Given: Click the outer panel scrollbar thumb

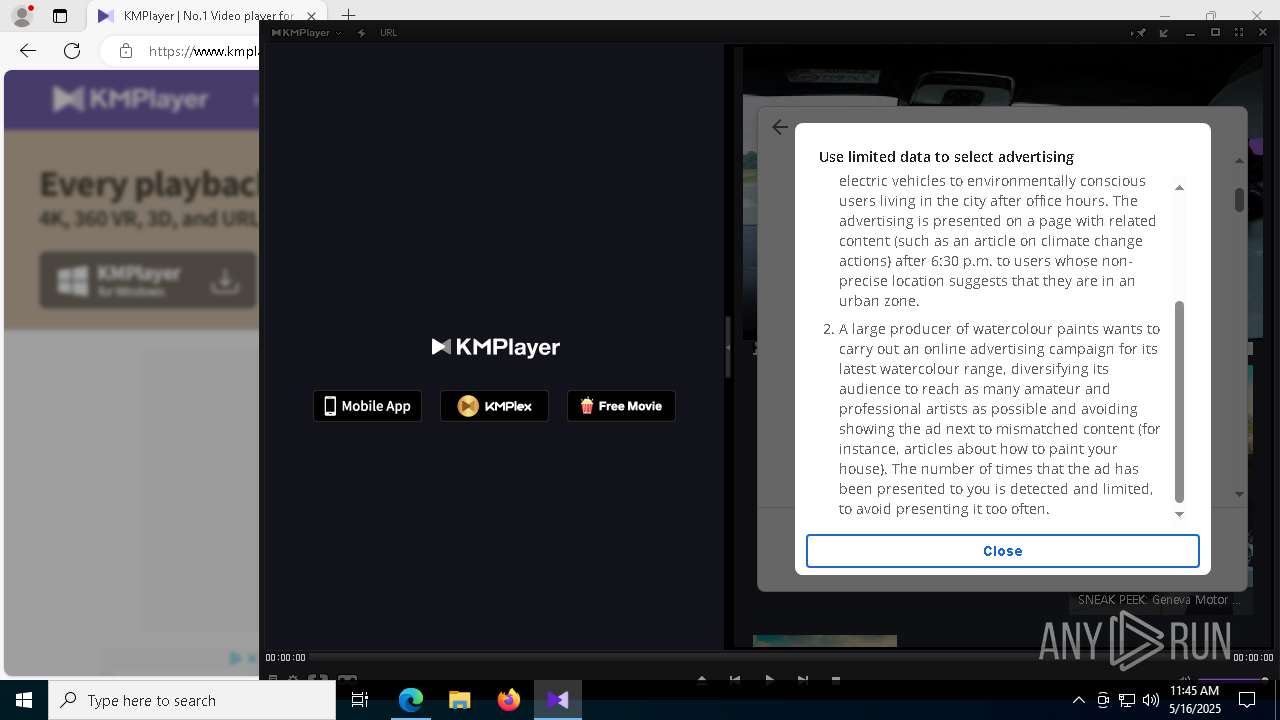Looking at the screenshot, I should point(1239,199).
